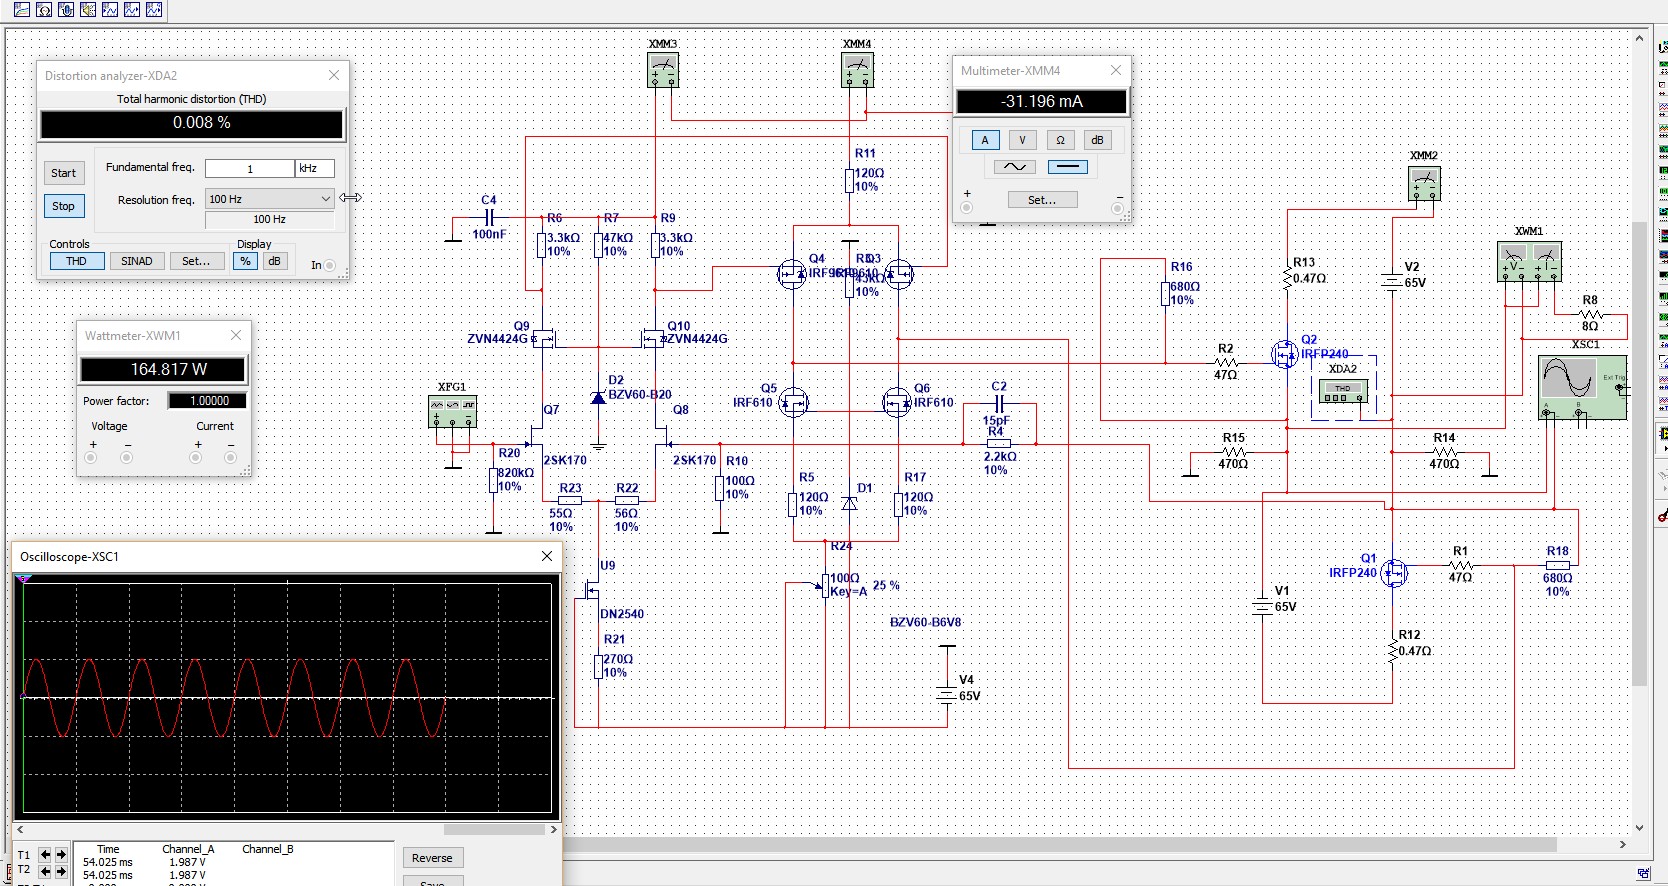Click the schematic vertical scrollbar thumb

point(1640,453)
